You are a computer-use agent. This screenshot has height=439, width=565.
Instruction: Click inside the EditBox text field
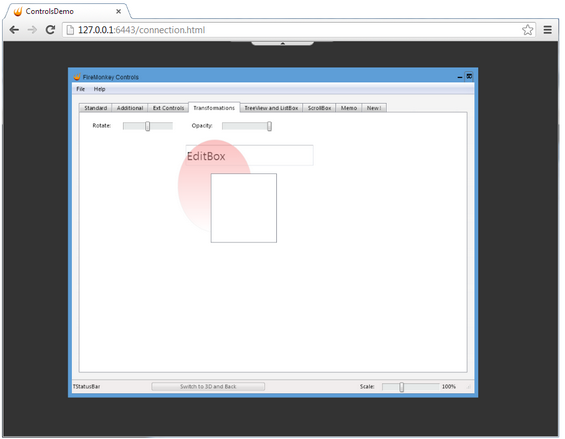[x=249, y=156]
